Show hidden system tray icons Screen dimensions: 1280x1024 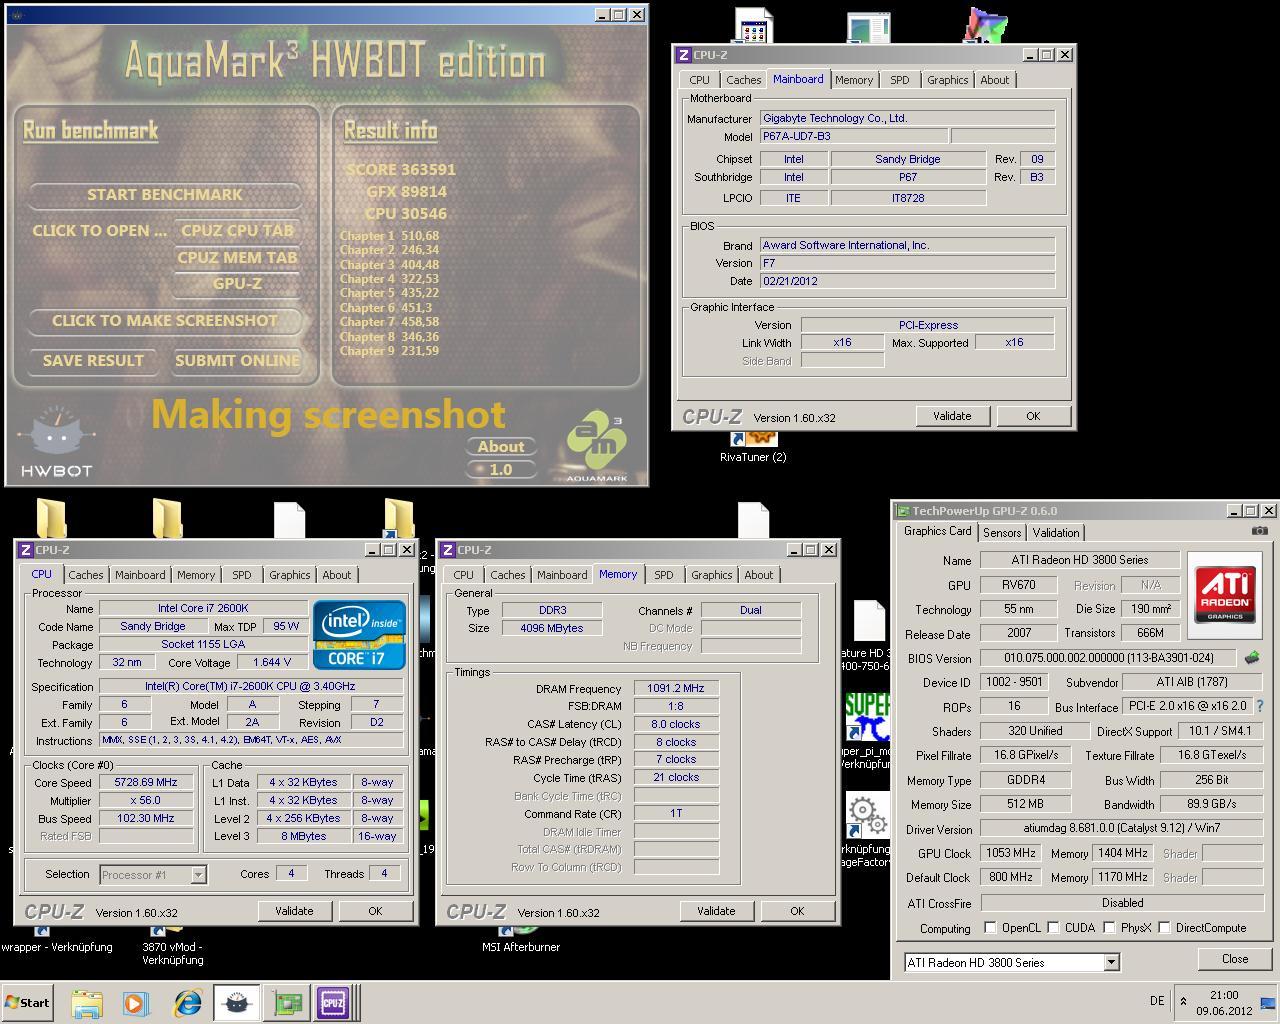click(1184, 1001)
